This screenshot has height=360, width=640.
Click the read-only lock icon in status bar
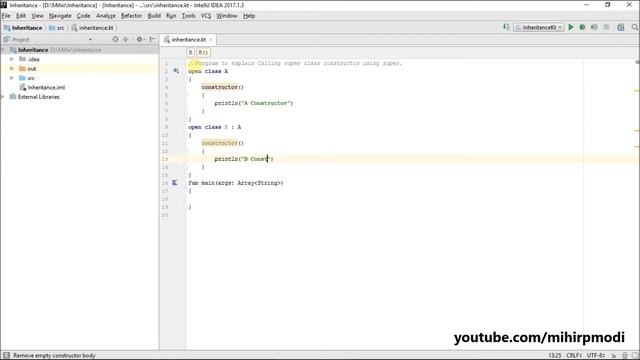pos(613,356)
